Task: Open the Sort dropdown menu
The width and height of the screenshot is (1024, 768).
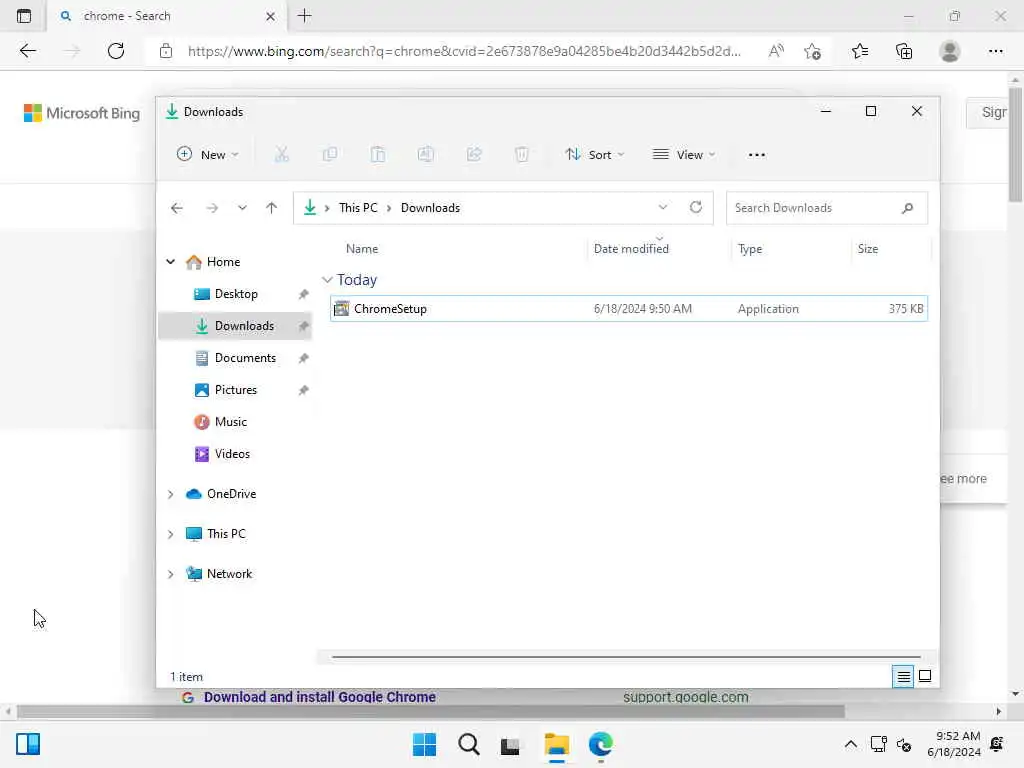Action: [595, 155]
